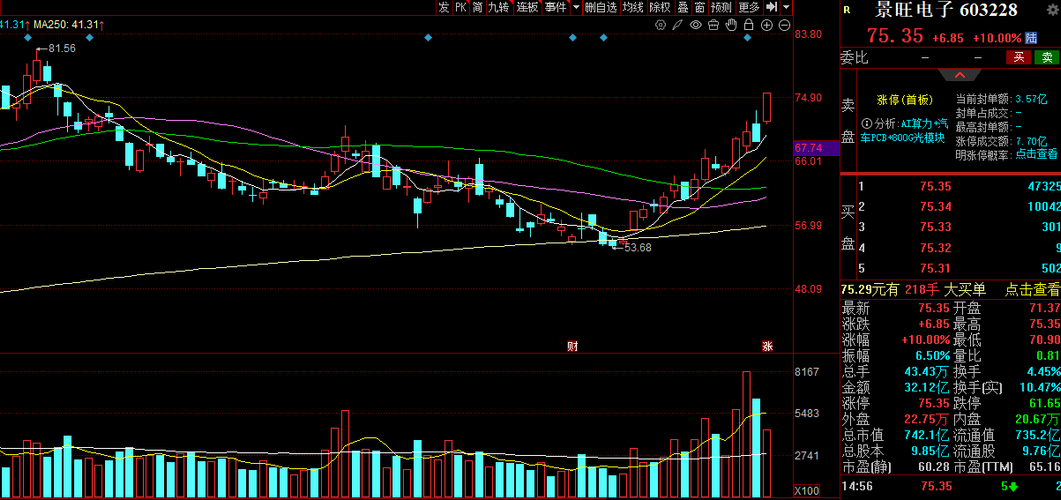1061x500 pixels.
Task: Expand the 更多 more menu
Action: click(749, 7)
